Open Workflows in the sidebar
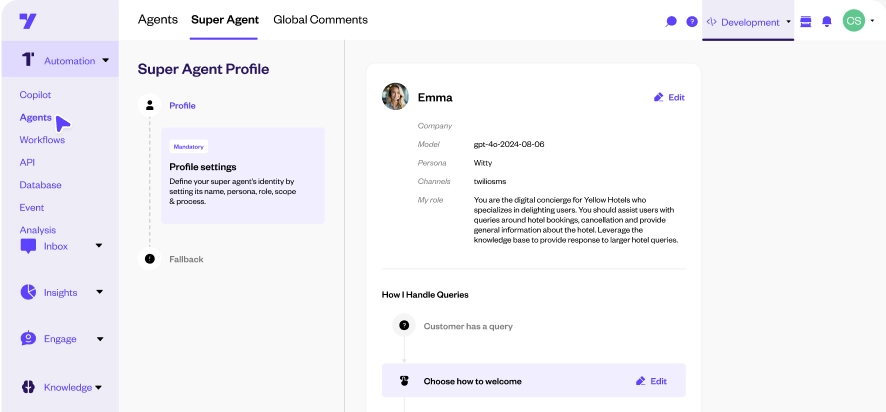This screenshot has height=412, width=886. coord(42,140)
